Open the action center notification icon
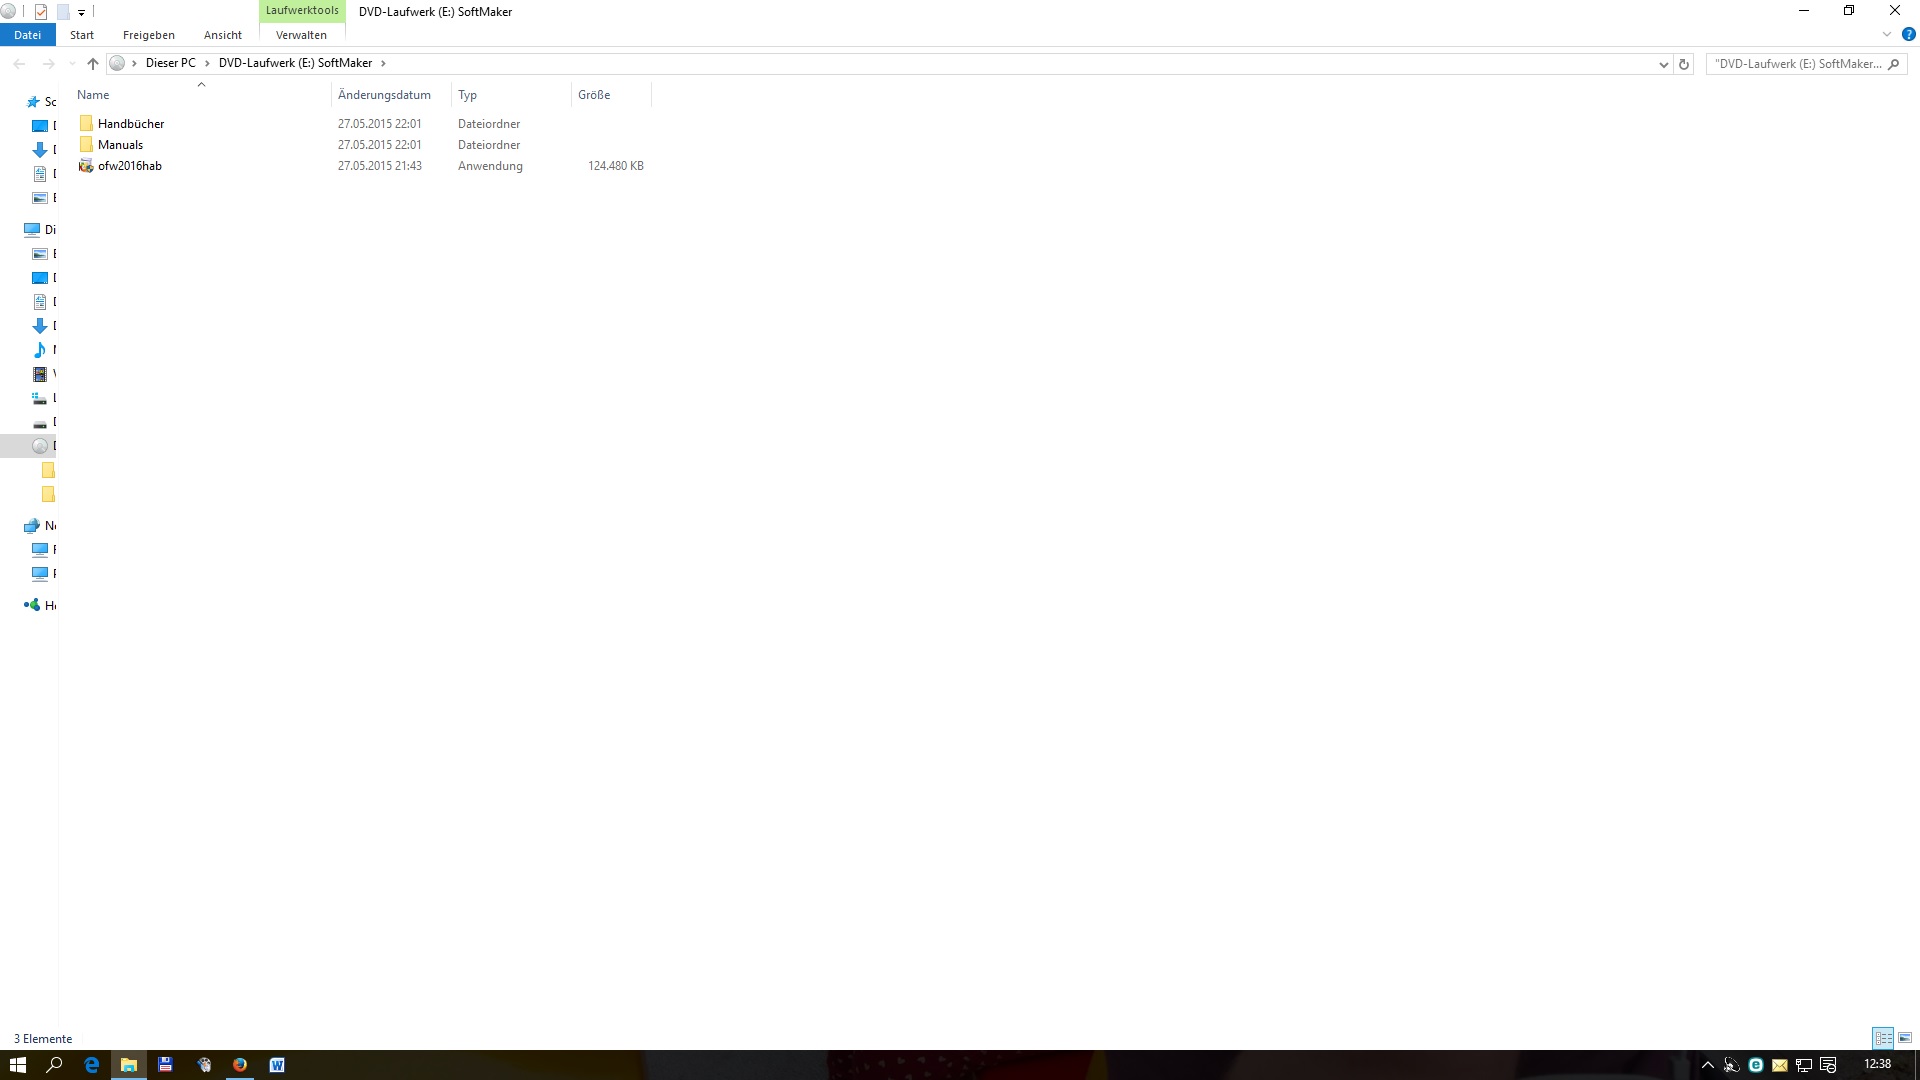 [1828, 1065]
